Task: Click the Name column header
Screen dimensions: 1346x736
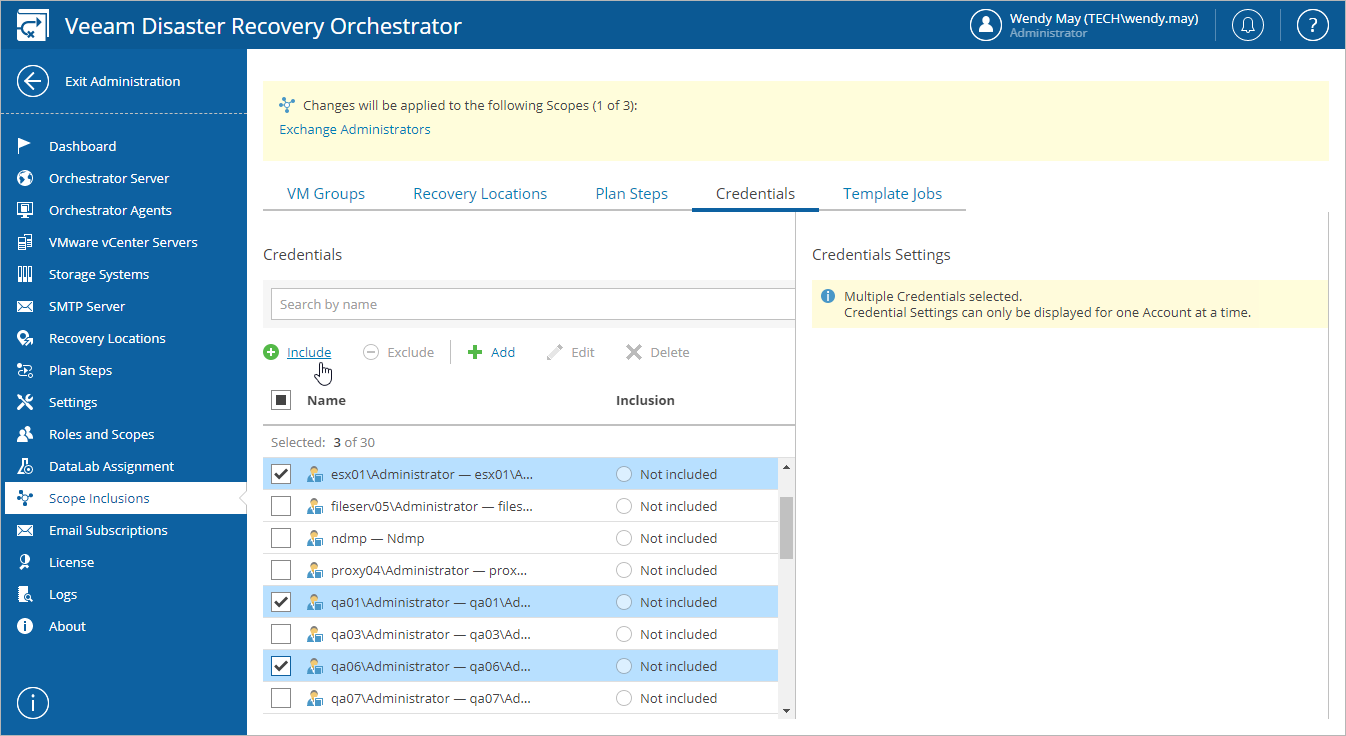Action: click(326, 400)
